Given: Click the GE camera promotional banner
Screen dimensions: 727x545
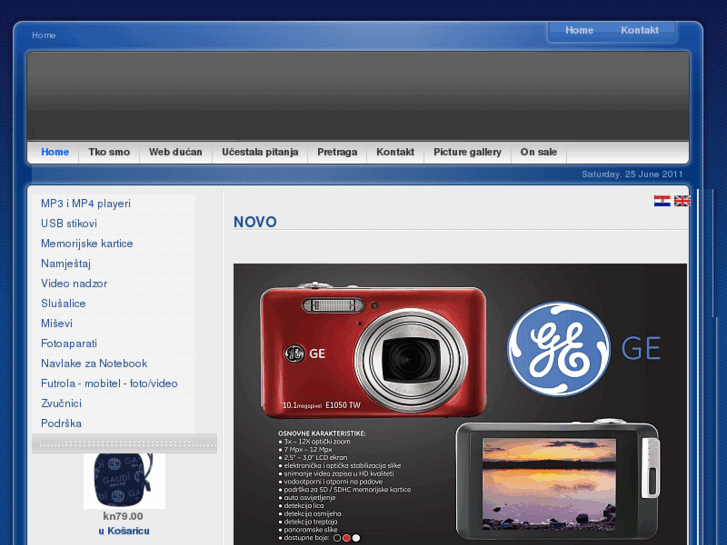Looking at the screenshot, I should (460, 404).
